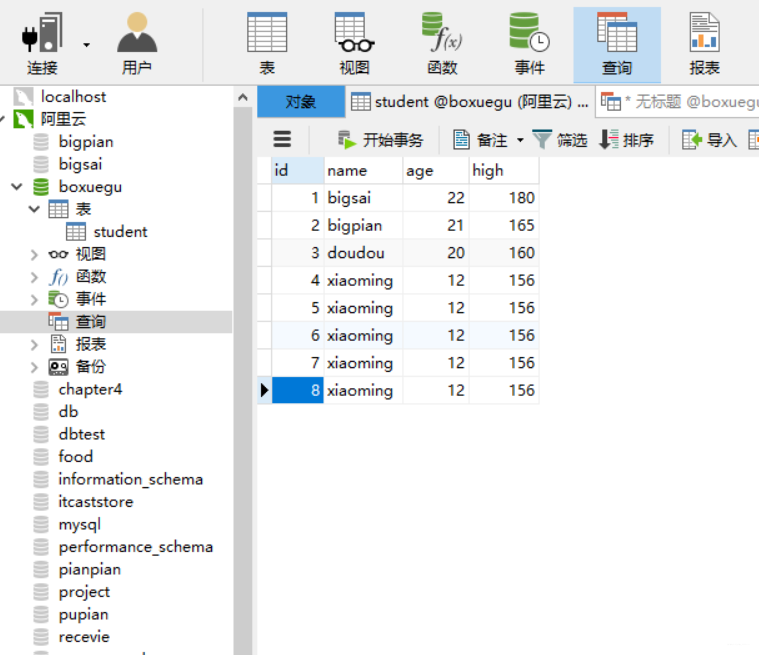Select the boxuegu database
The image size is (759, 655).
(90, 186)
